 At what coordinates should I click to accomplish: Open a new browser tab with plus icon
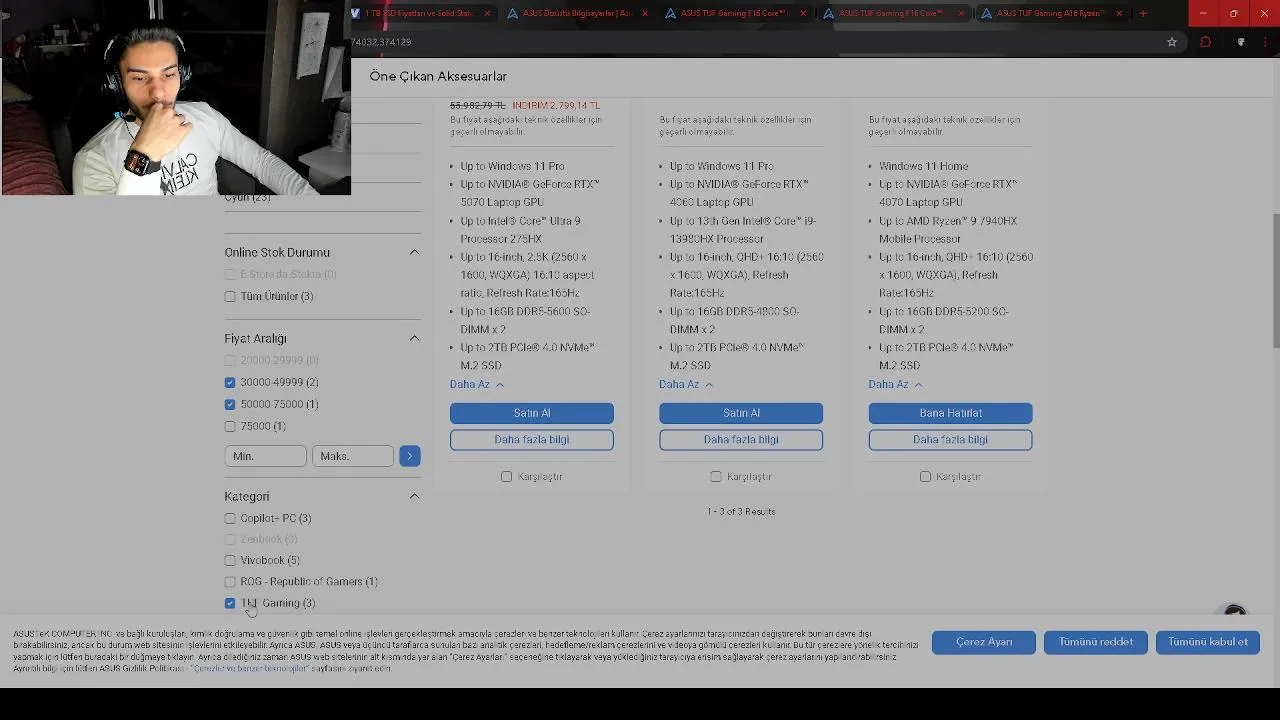(1143, 13)
